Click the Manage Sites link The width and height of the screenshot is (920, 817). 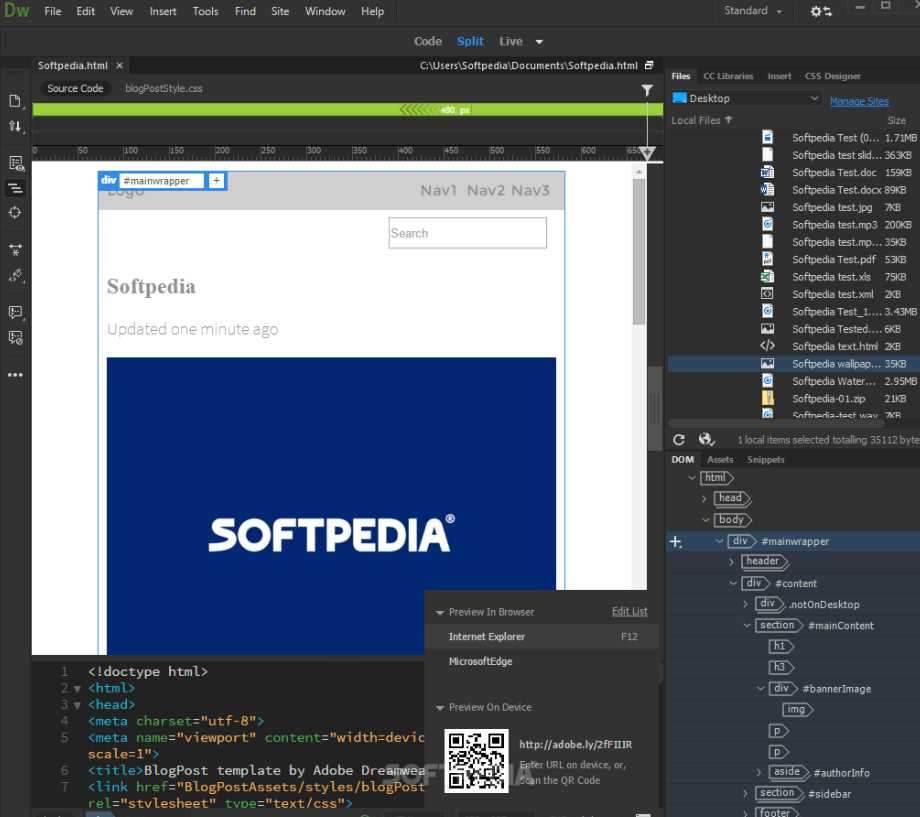point(859,101)
